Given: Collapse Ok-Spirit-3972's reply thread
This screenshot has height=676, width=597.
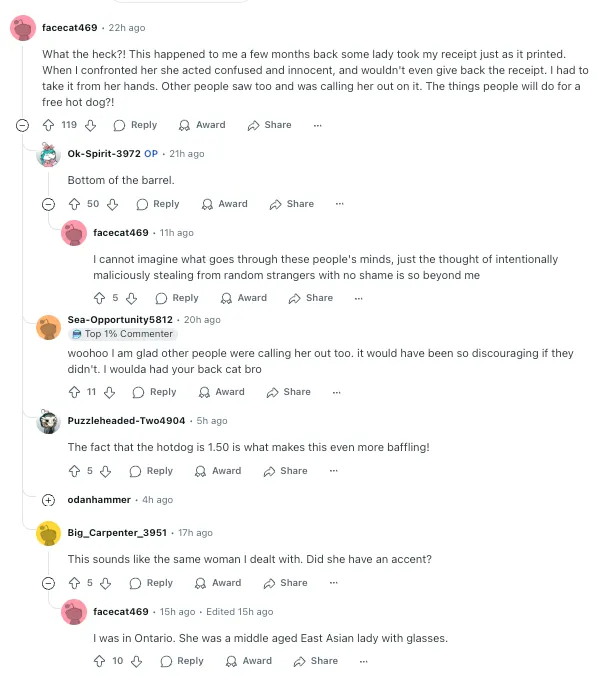Looking at the screenshot, I should pos(48,204).
